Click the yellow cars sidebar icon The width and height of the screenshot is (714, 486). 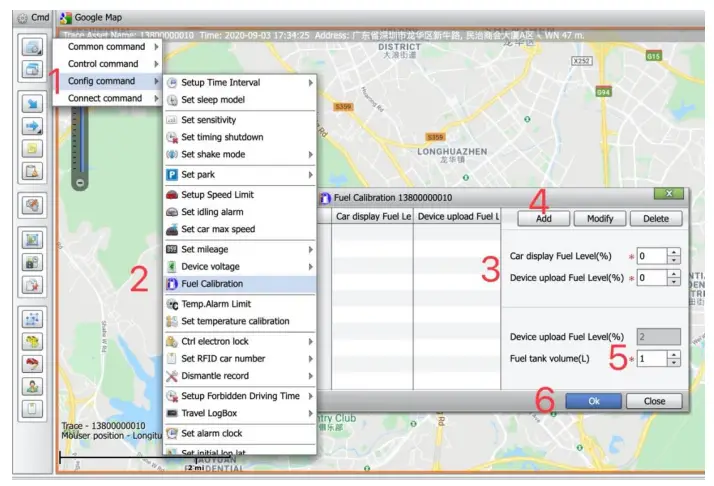pos(32,341)
